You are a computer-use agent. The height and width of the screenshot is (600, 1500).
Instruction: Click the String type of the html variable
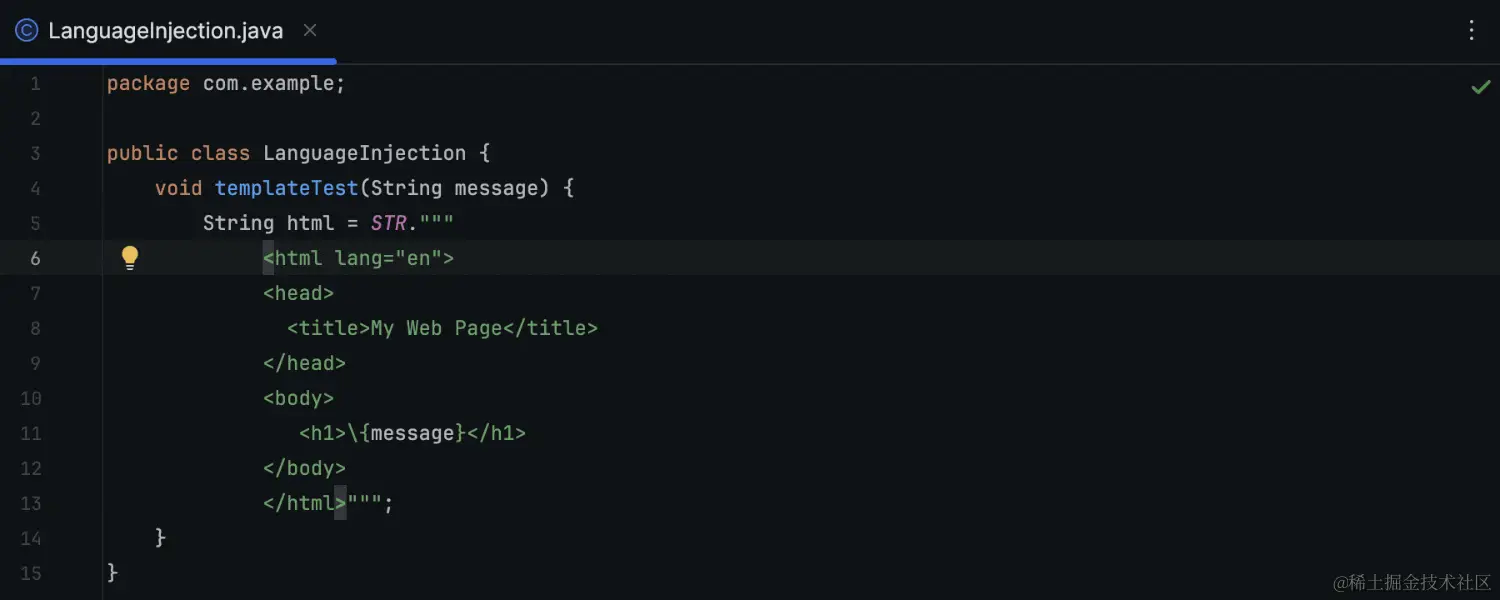pos(239,222)
